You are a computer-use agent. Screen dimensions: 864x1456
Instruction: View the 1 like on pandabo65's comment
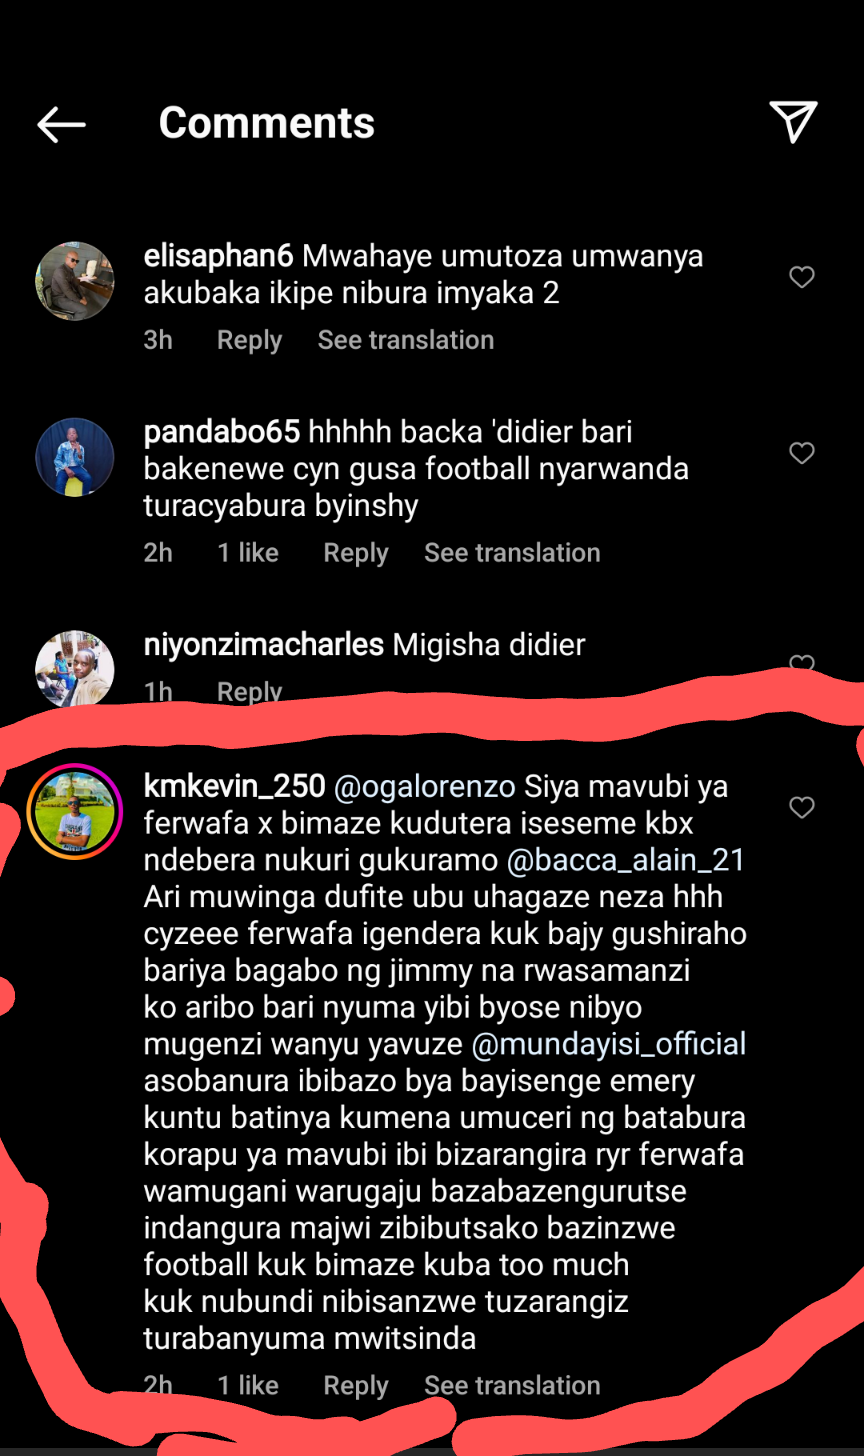tap(248, 553)
